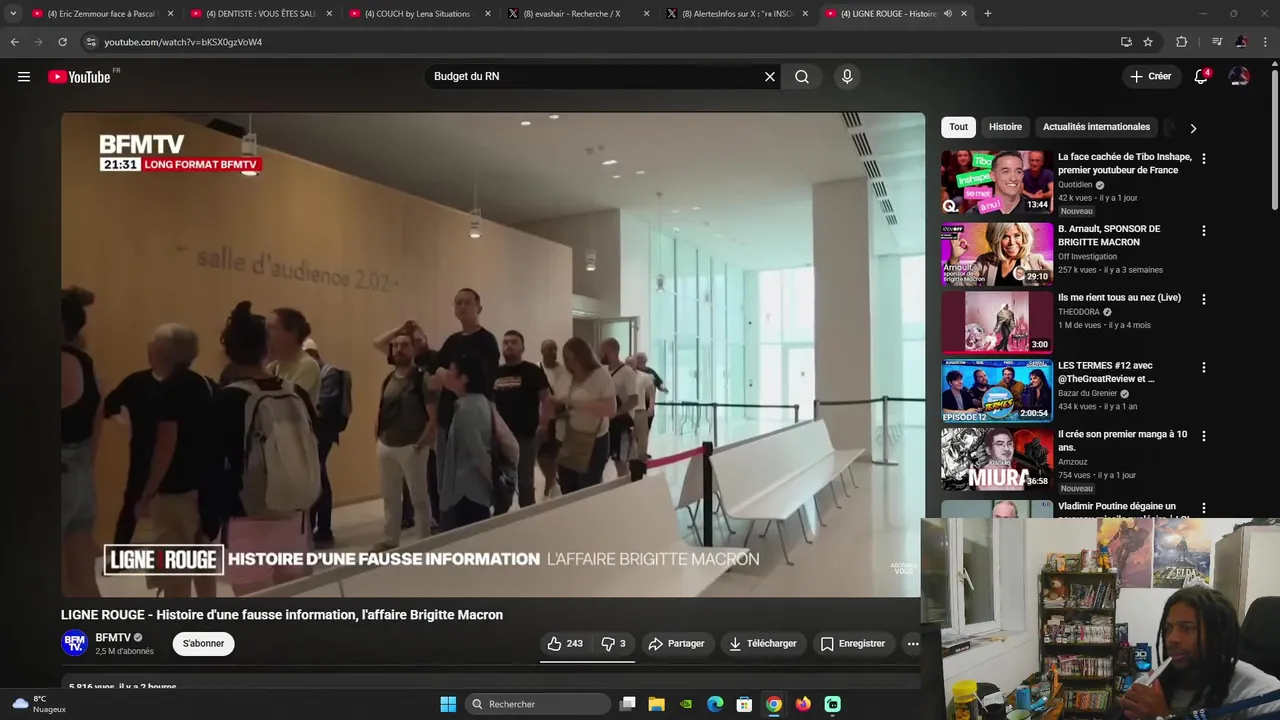Open Brigitte Macron sponsor video thumbnail

pos(997,254)
